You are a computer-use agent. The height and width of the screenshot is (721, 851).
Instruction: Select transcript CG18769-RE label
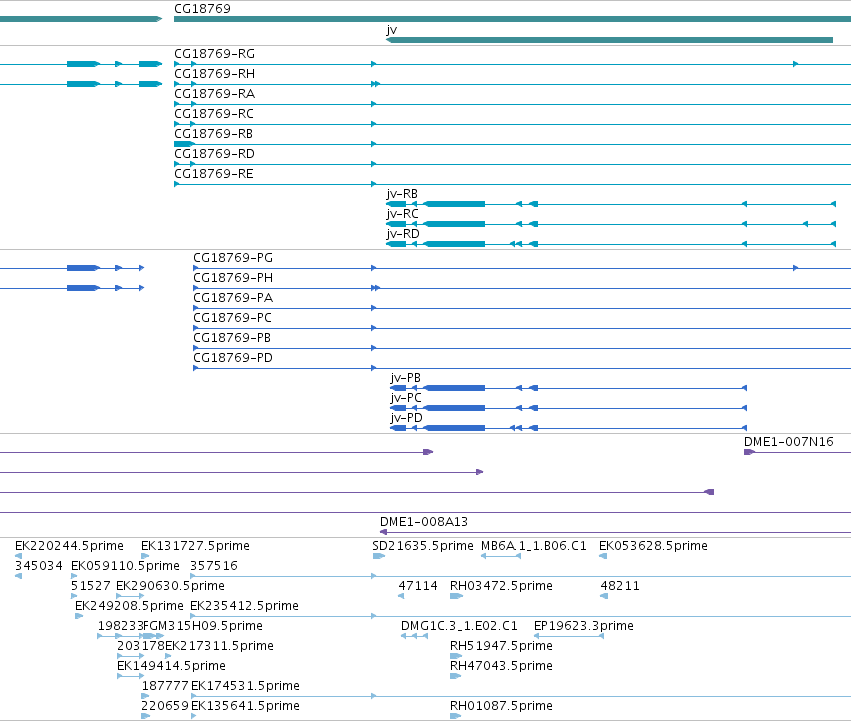[x=213, y=174]
